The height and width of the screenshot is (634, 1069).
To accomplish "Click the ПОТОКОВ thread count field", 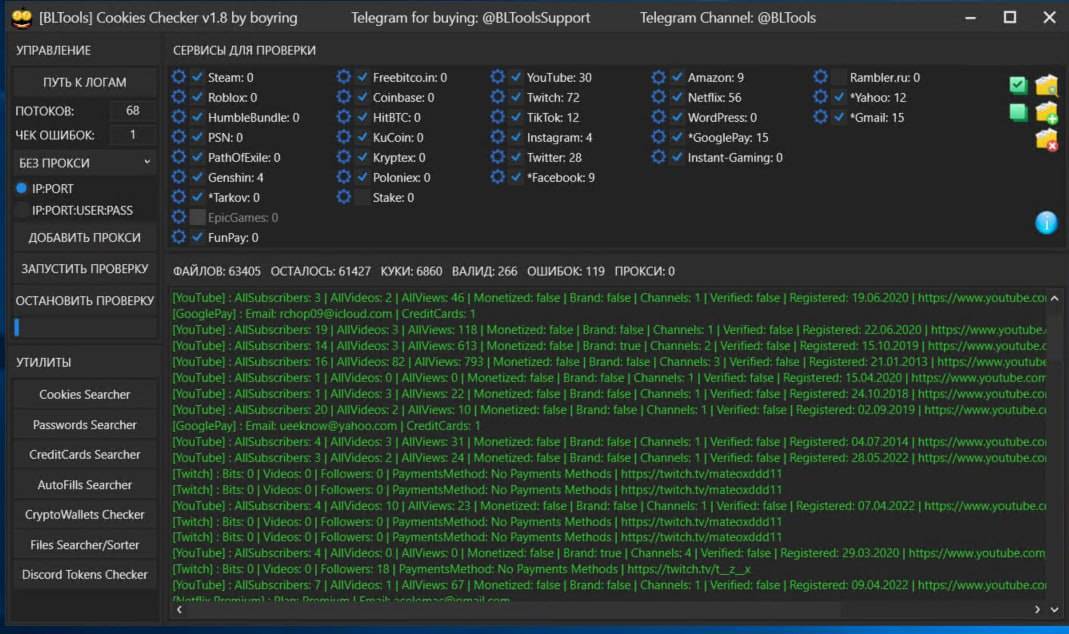I will (x=132, y=111).
